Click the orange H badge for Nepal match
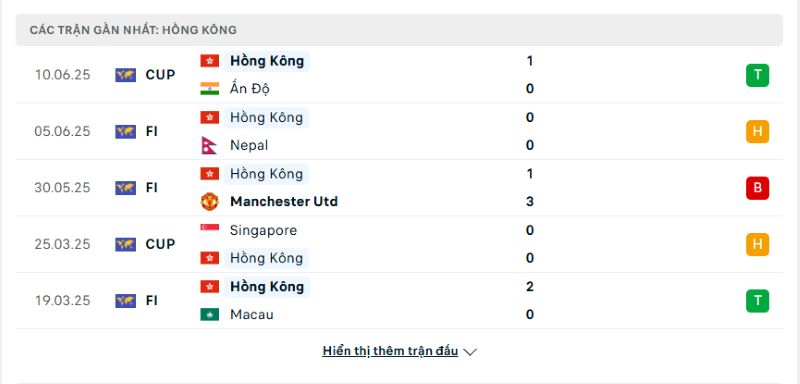 757,132
